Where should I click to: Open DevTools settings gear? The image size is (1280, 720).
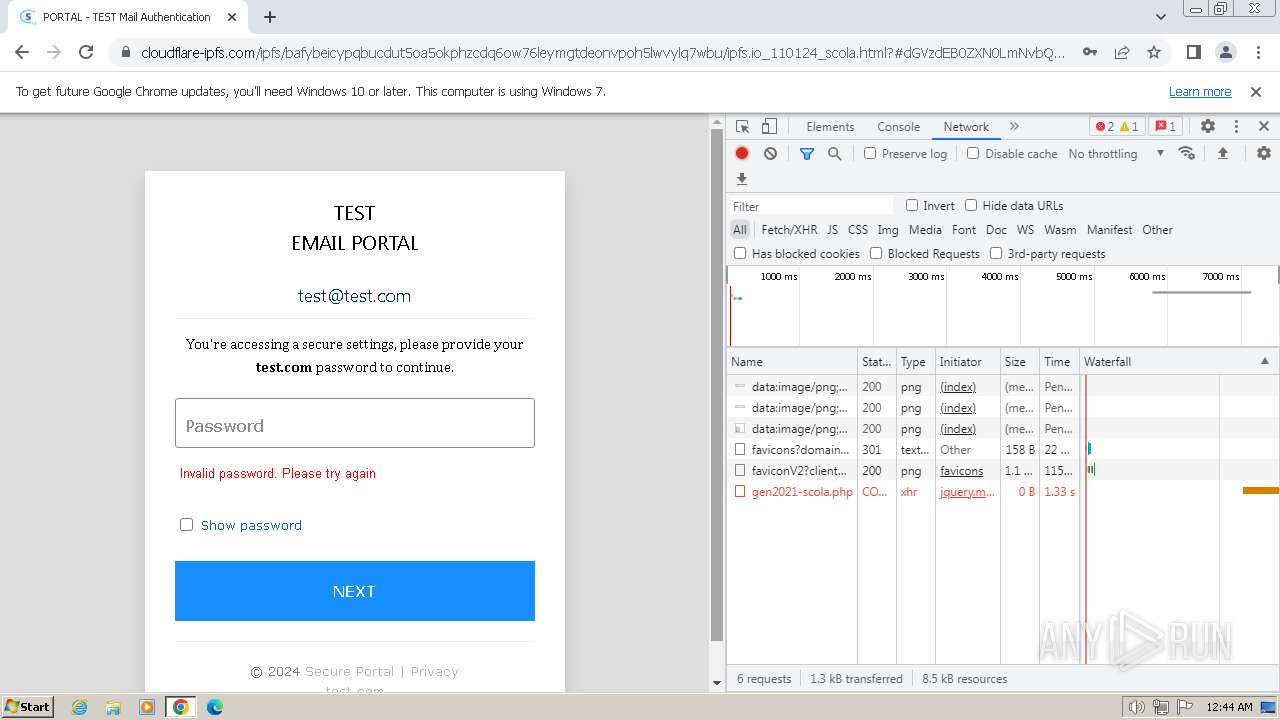click(1208, 127)
